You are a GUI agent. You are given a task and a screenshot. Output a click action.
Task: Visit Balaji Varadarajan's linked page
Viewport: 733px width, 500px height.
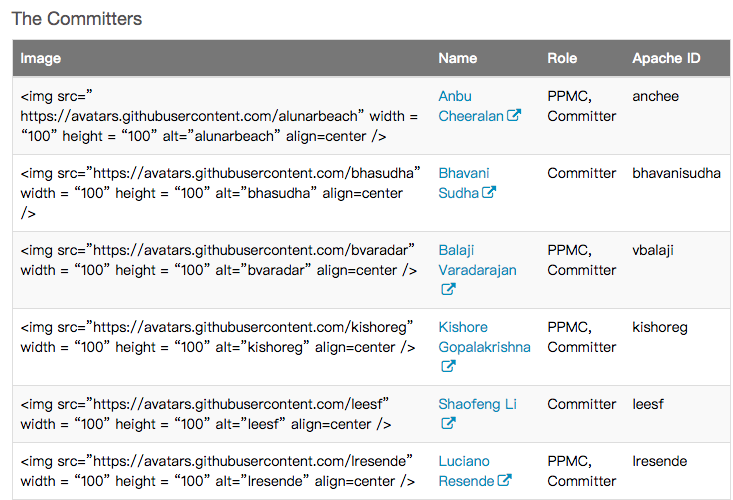pyautogui.click(x=477, y=260)
